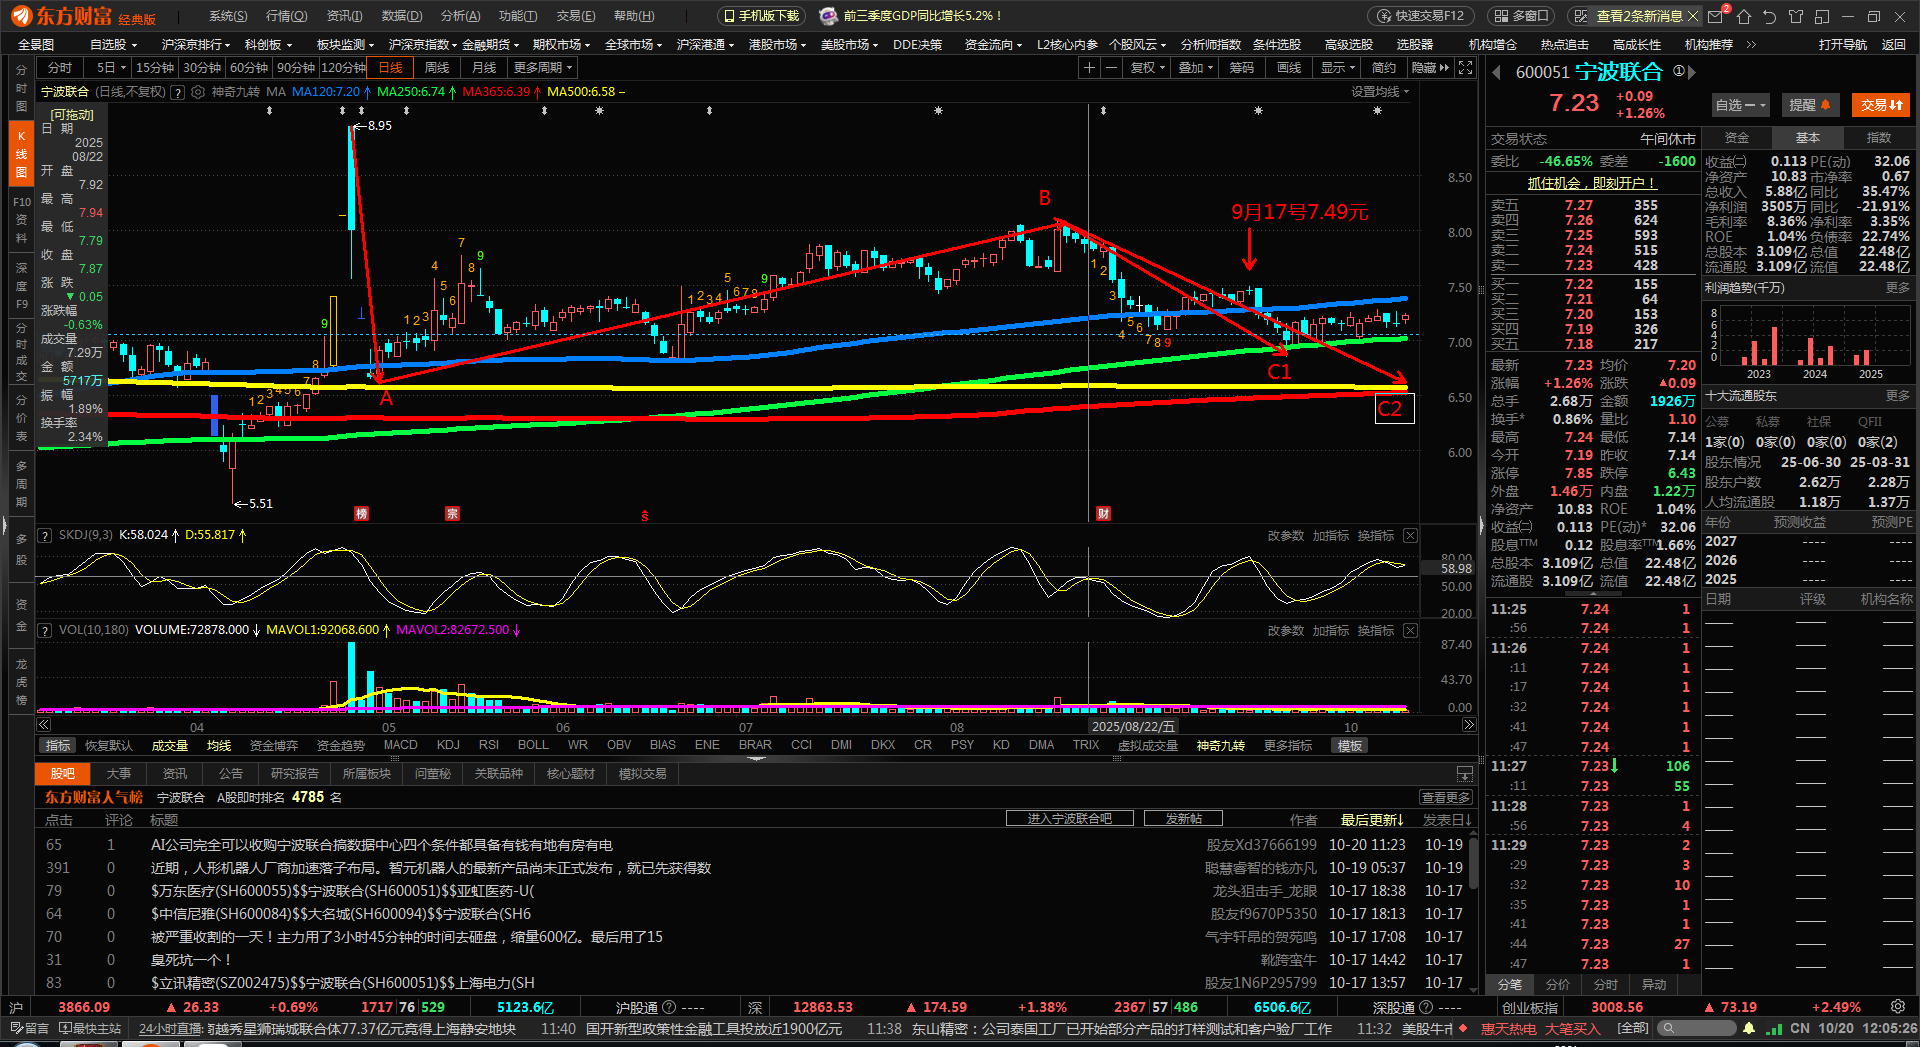Image resolution: width=1920 pixels, height=1047 pixels.
Task: Close the SKDJ indicator panel
Action: point(1410,536)
